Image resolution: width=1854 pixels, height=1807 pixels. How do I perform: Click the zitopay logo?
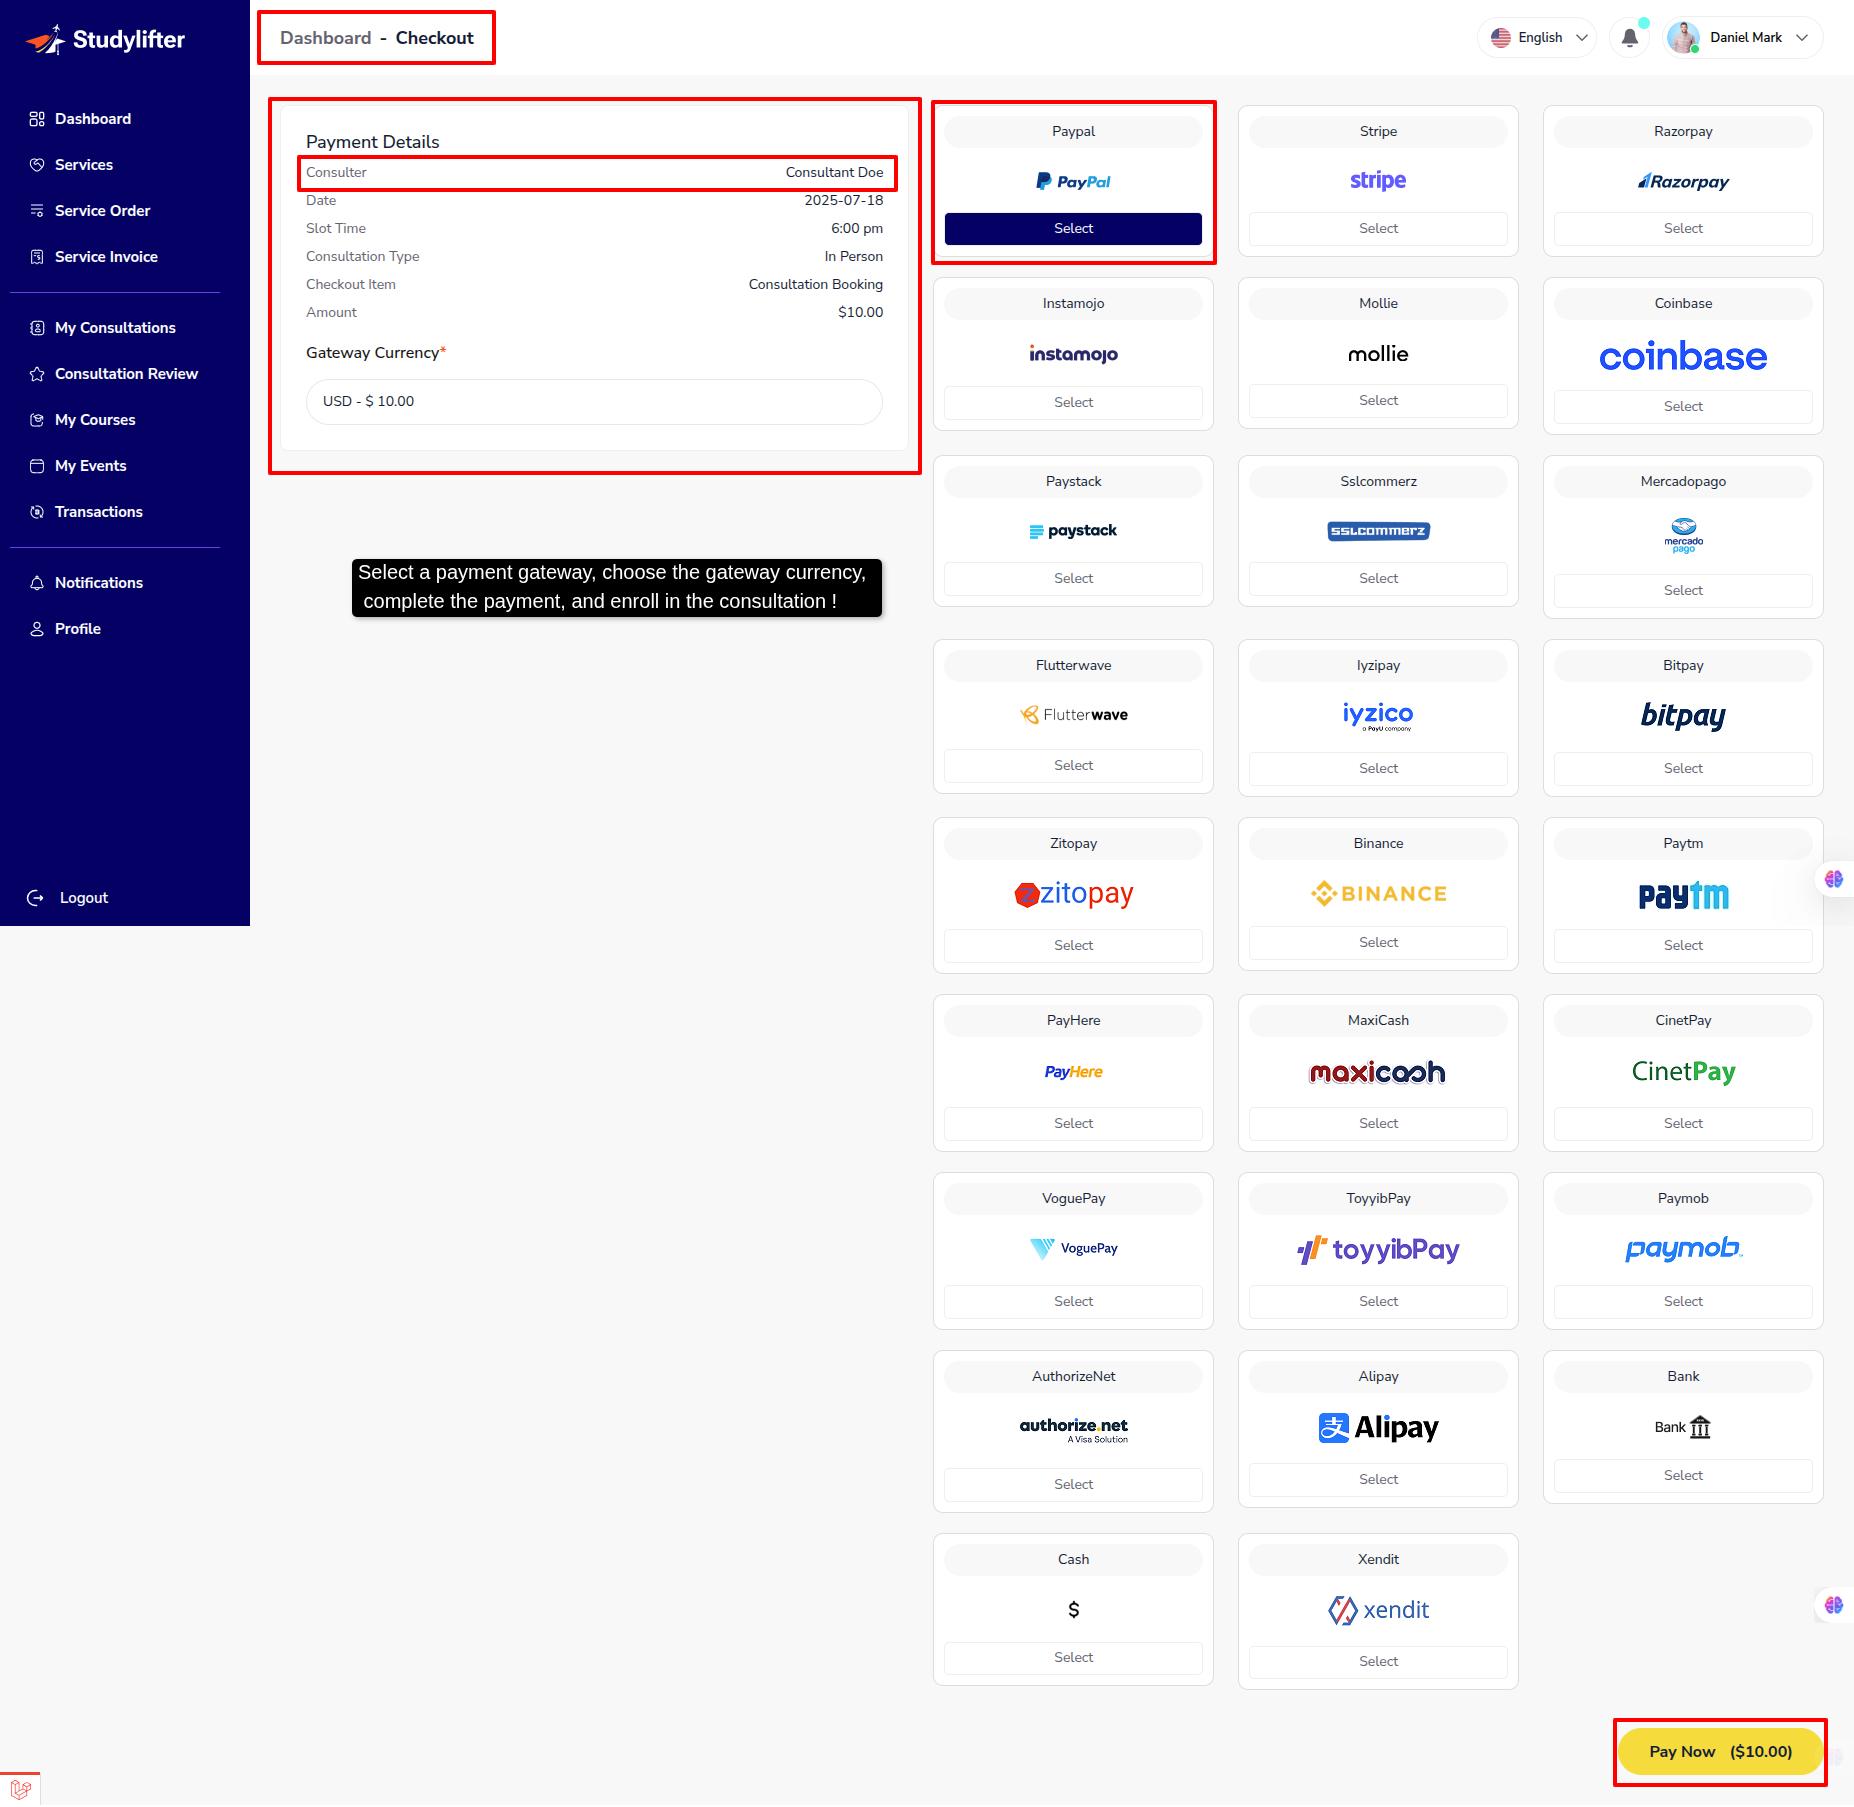(1073, 894)
